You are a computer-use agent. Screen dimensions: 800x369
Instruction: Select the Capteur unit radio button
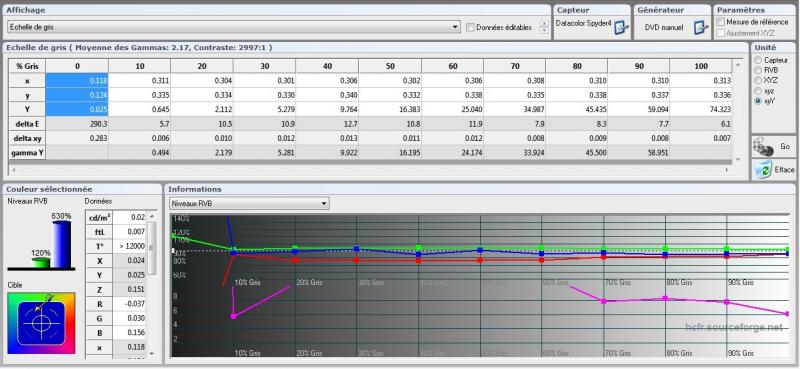[758, 60]
